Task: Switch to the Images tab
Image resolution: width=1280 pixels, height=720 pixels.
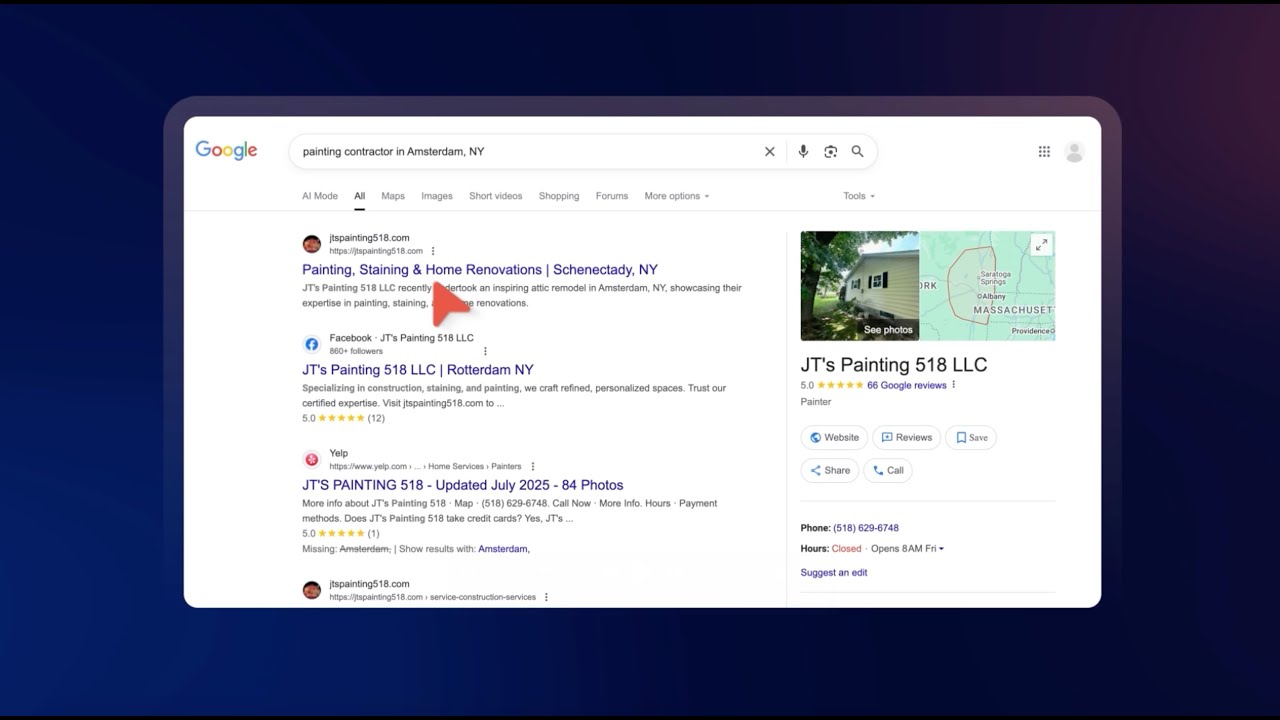Action: [x=437, y=196]
